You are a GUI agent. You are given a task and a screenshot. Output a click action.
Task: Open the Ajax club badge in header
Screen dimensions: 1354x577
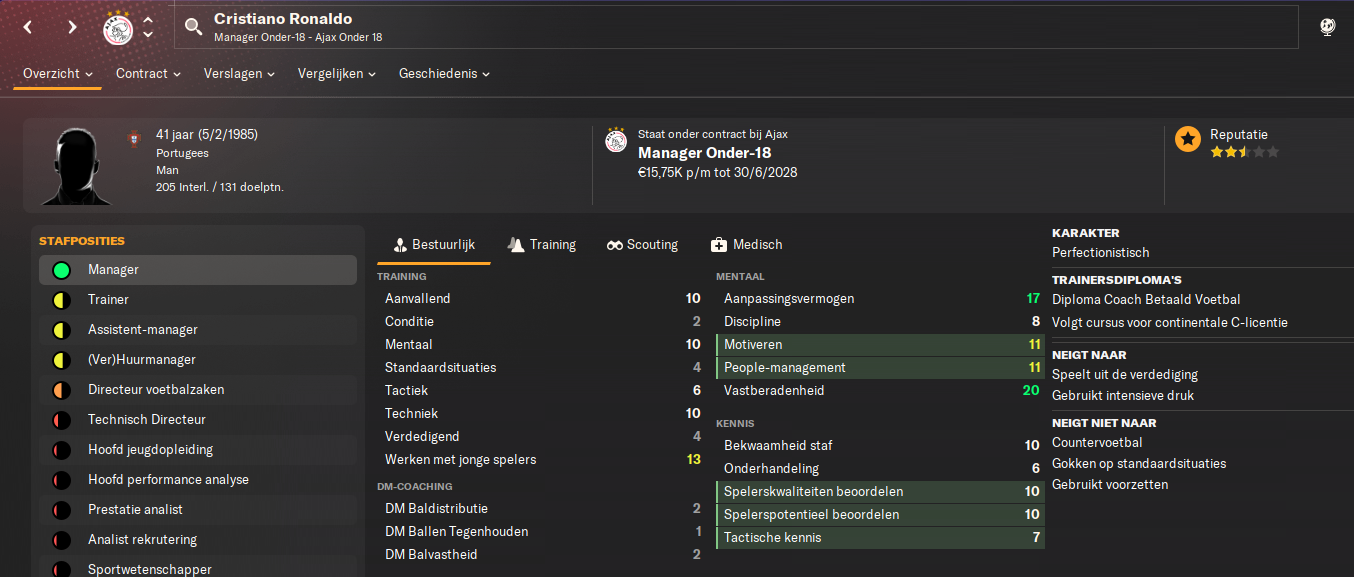point(118,28)
